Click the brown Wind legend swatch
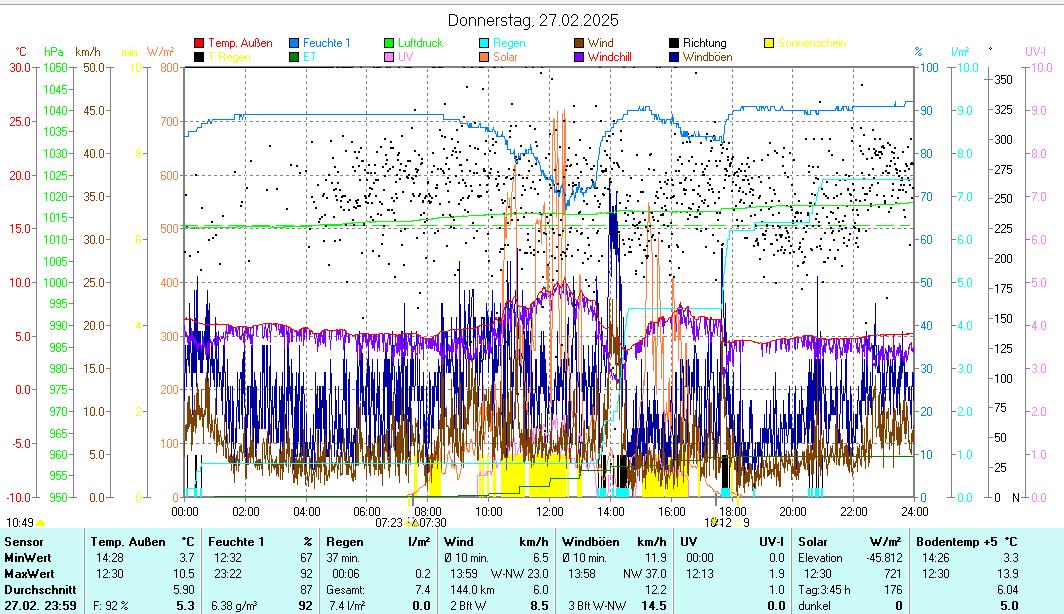Viewport: 1064px width, 614px height. pos(580,43)
